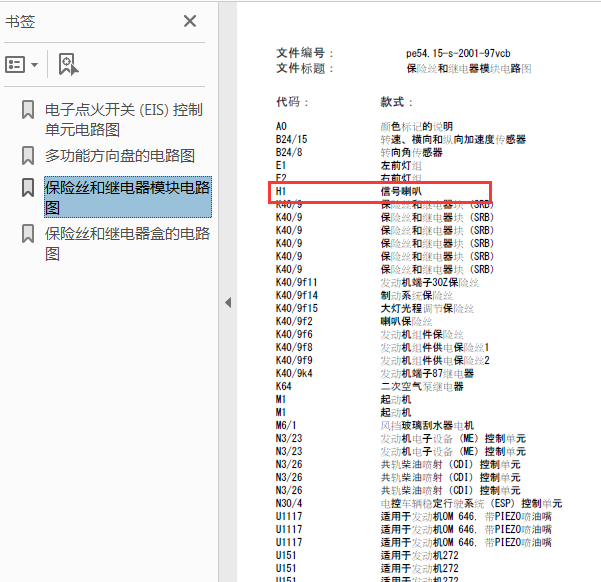The height and width of the screenshot is (582, 601).
Task: Click code K40/9f6
Action: click(x=294, y=334)
